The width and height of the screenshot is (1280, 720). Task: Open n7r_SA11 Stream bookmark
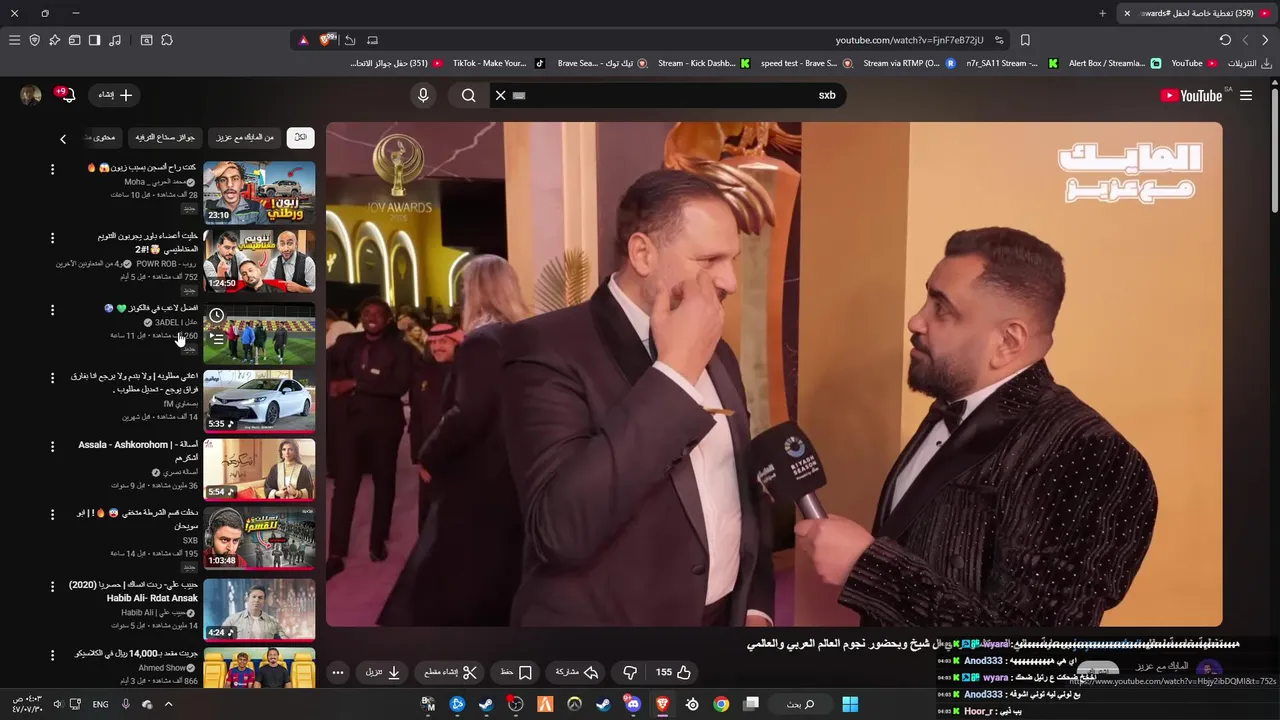[1011, 63]
